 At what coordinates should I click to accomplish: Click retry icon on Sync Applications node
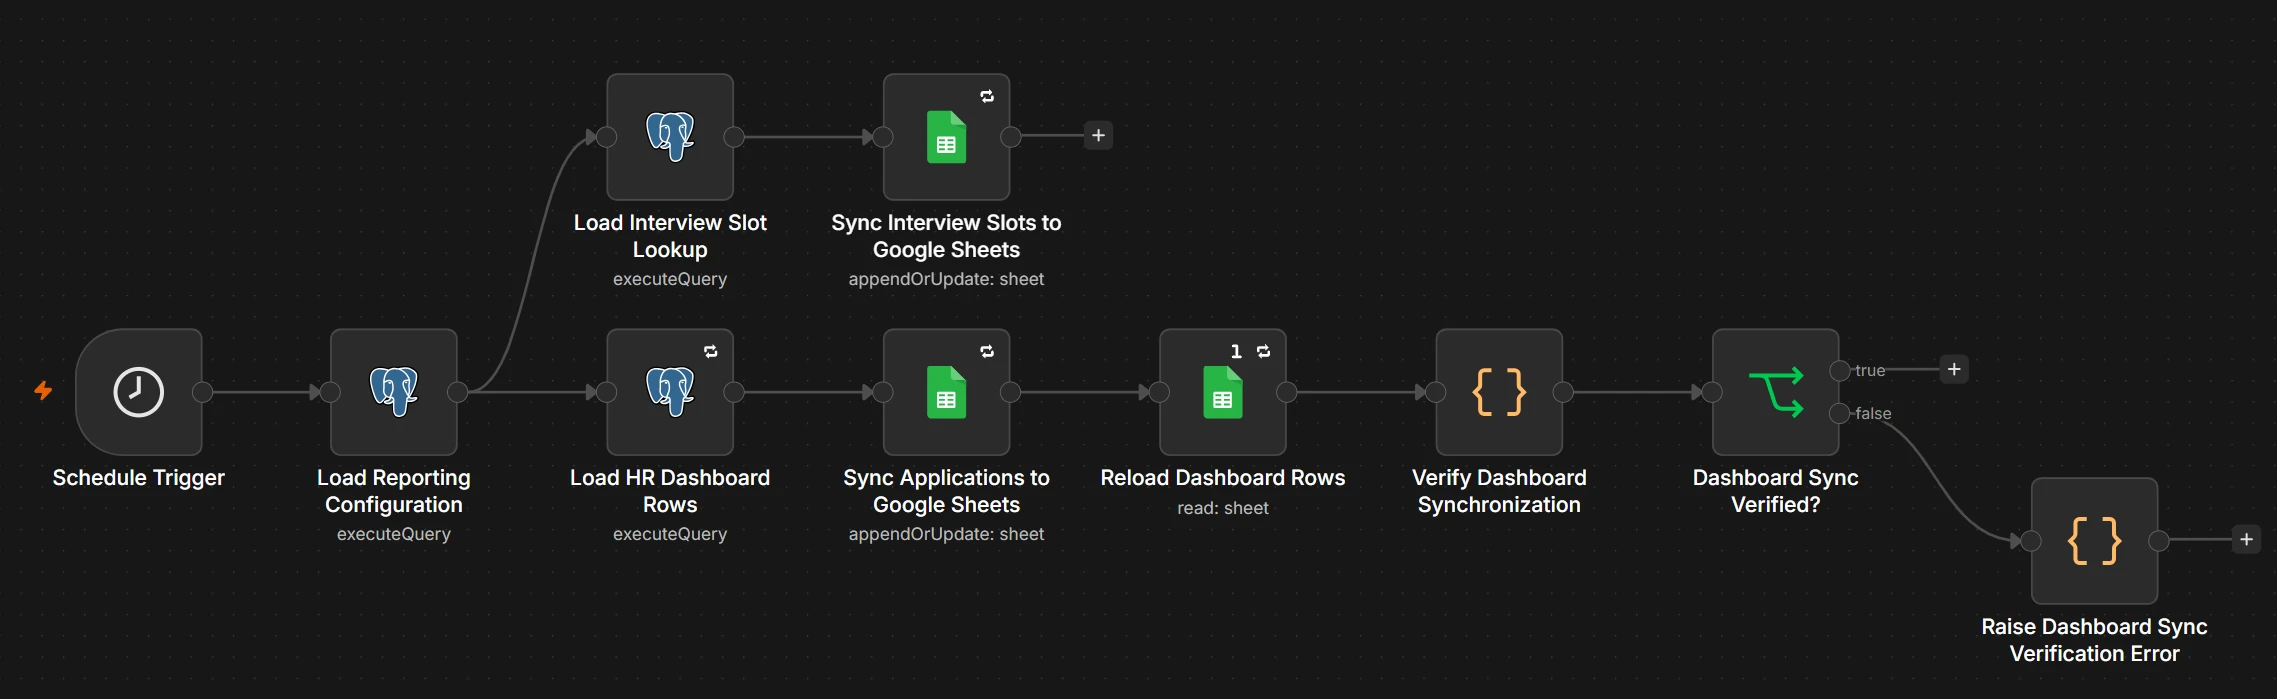[987, 351]
